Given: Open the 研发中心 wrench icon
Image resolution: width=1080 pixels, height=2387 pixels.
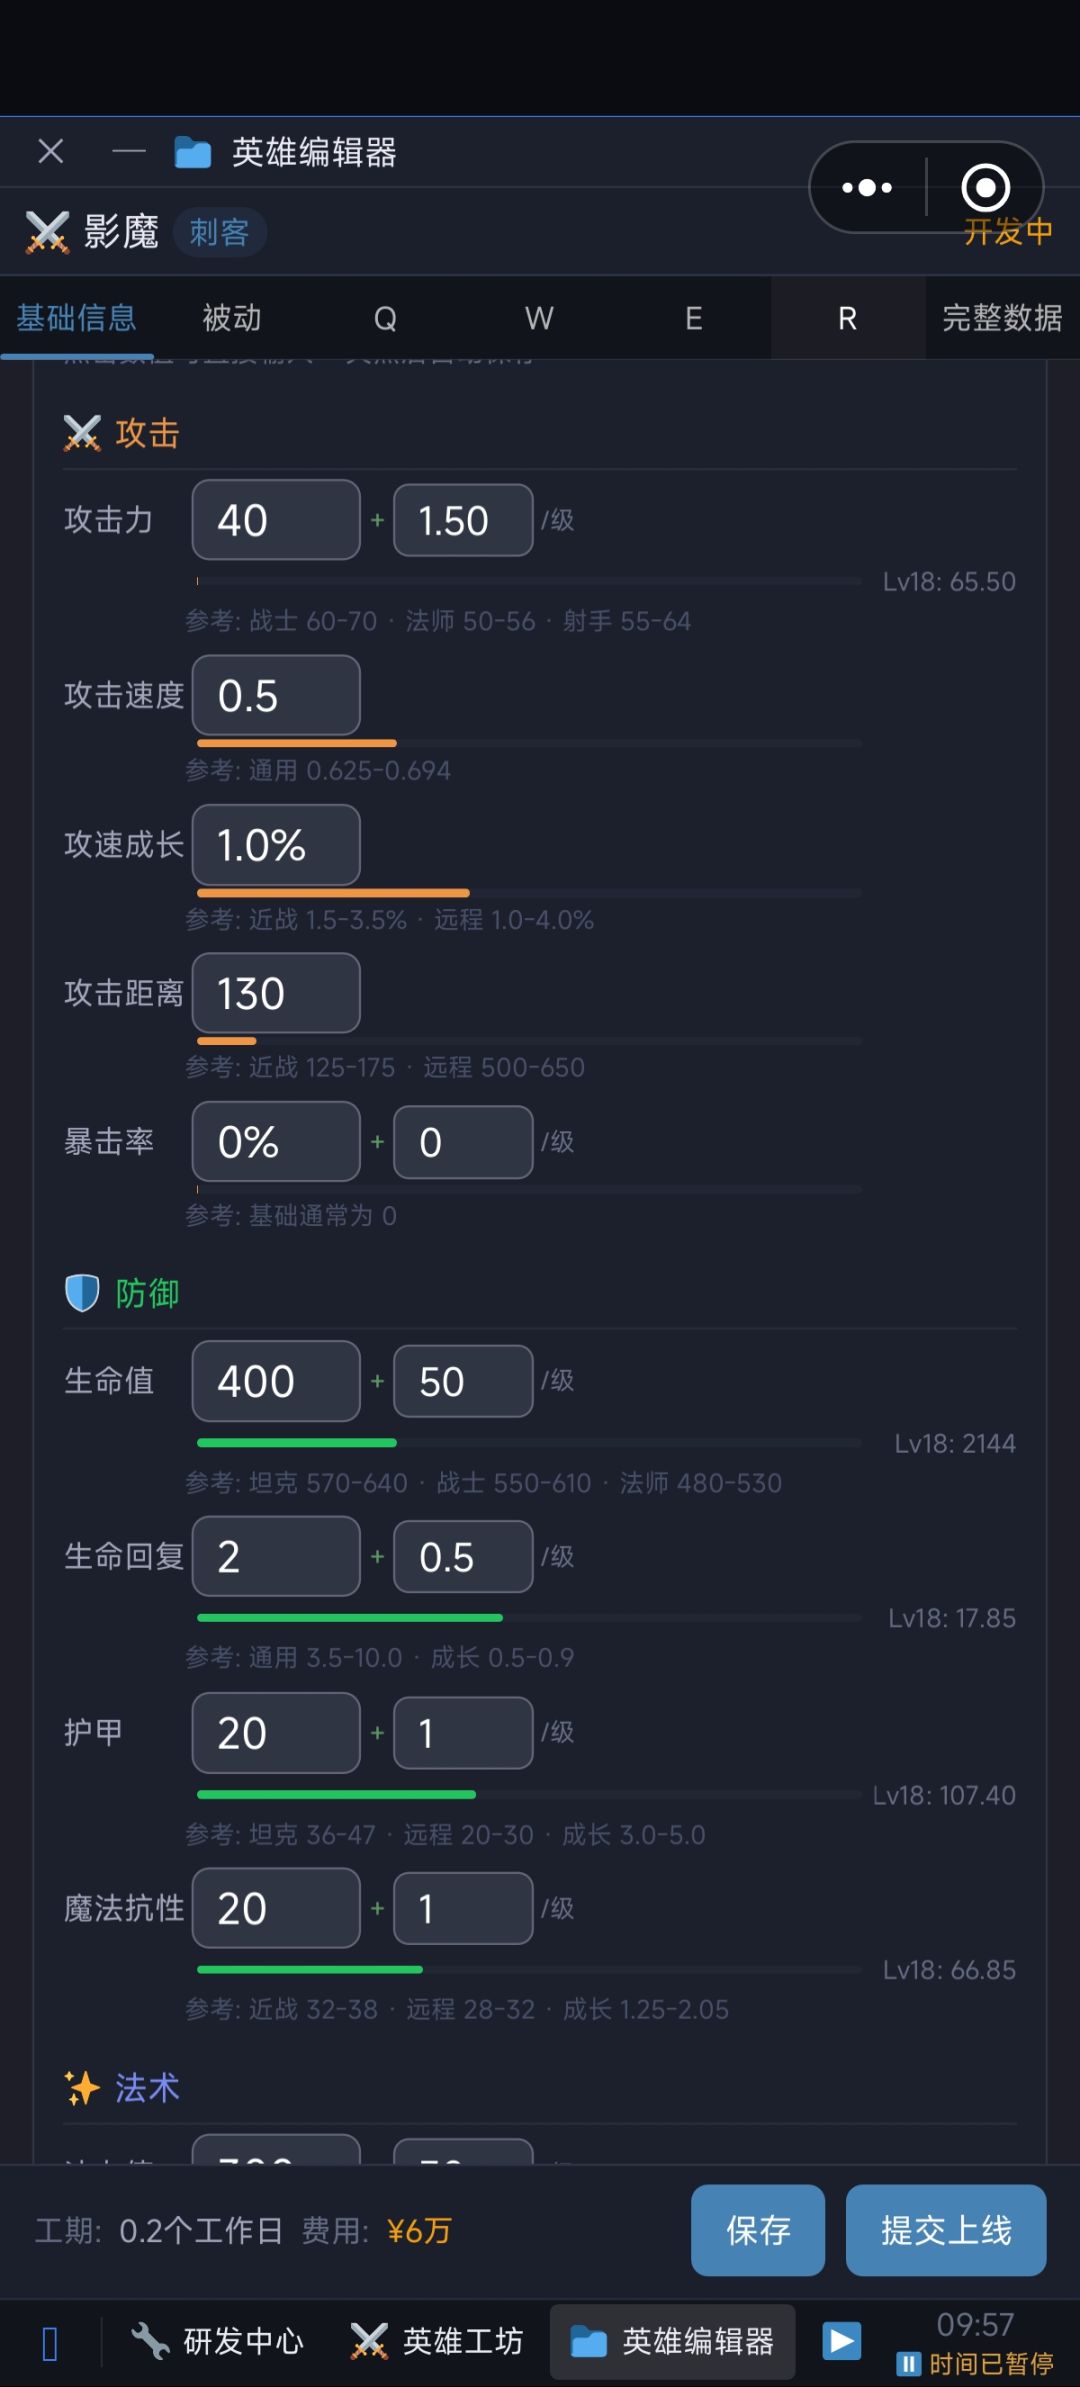Looking at the screenshot, I should pos(150,2340).
